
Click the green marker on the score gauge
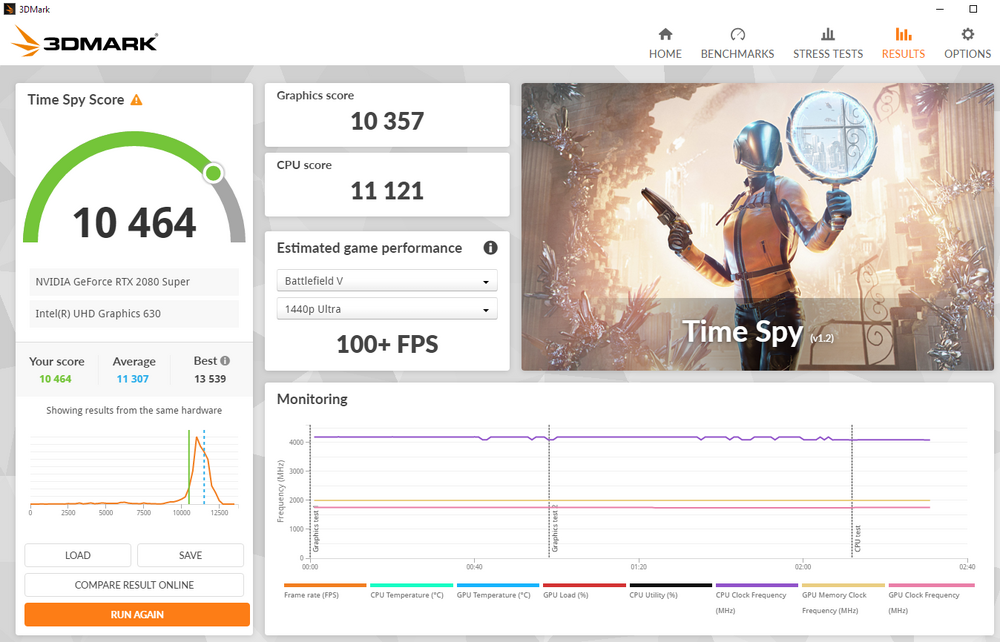213,174
